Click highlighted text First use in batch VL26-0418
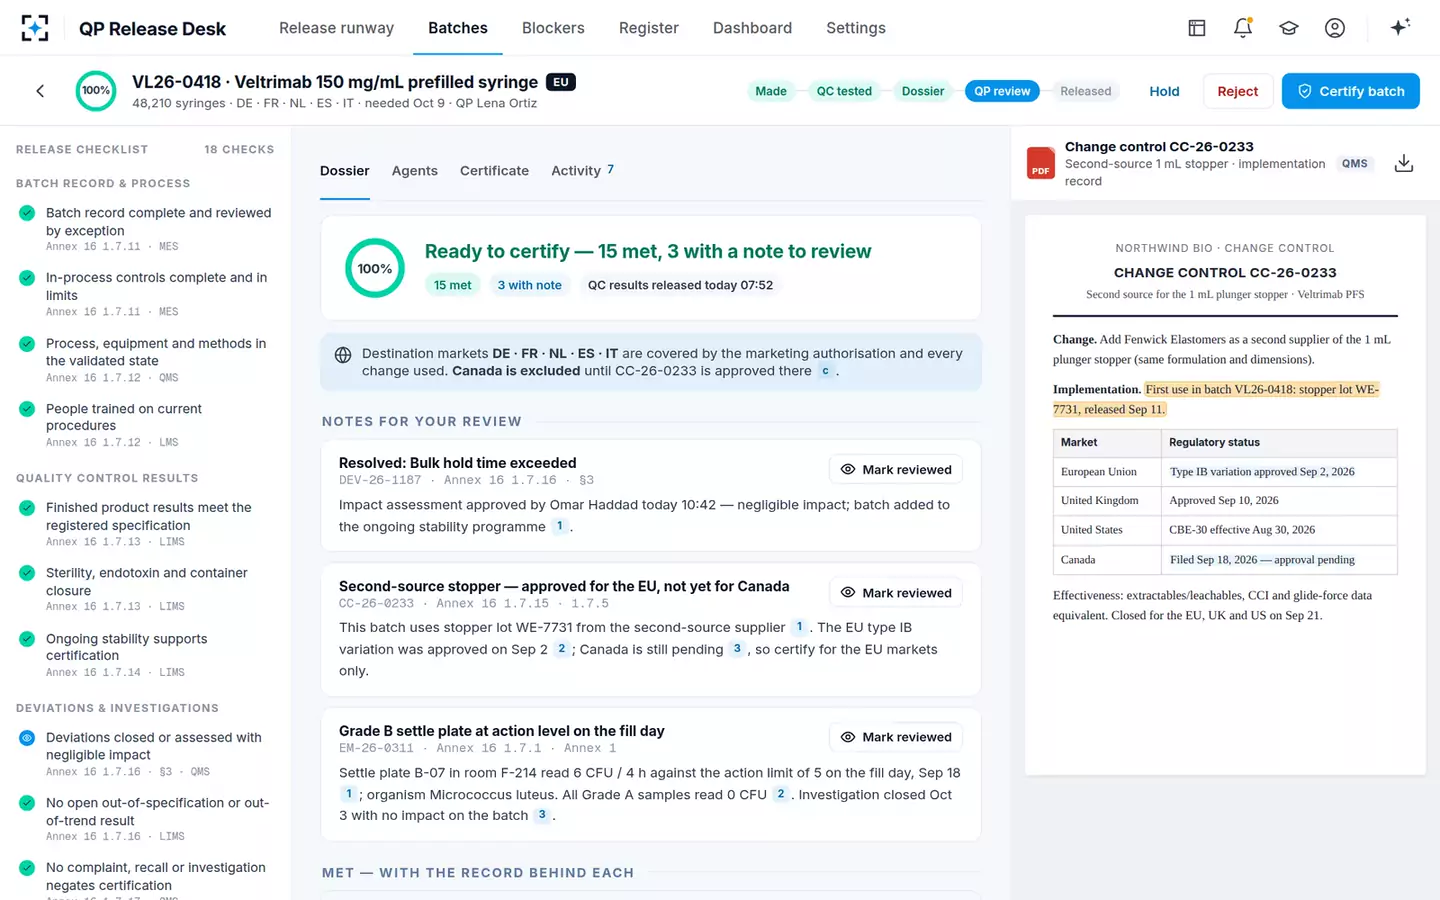This screenshot has width=1440, height=900. click(1216, 399)
